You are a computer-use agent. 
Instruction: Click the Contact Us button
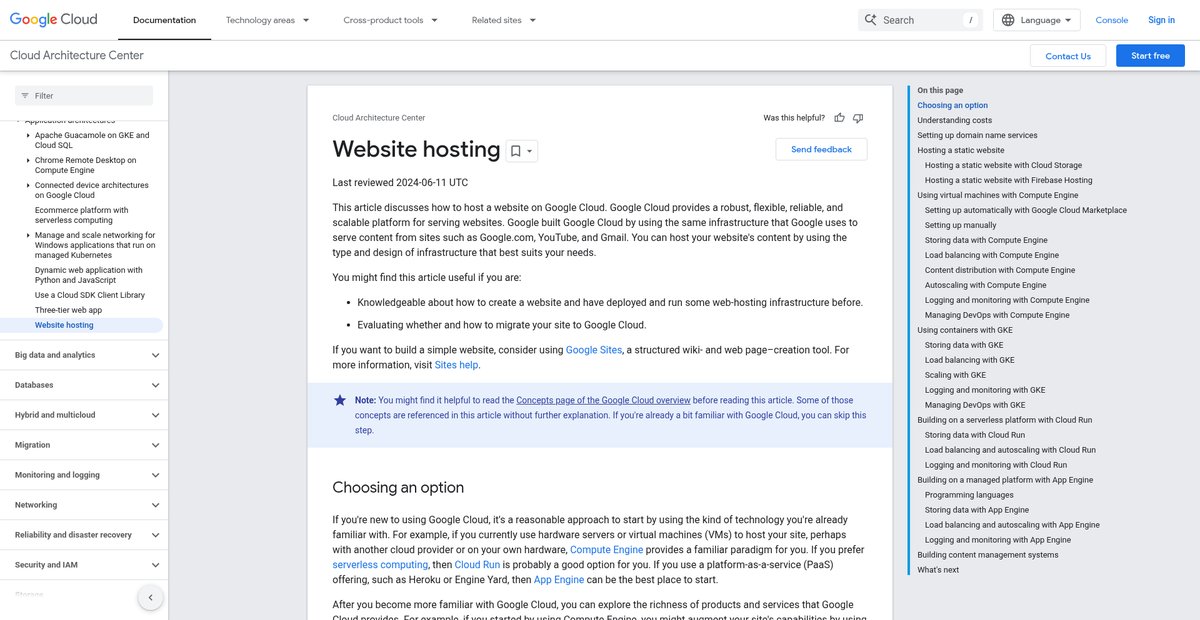point(1068,56)
